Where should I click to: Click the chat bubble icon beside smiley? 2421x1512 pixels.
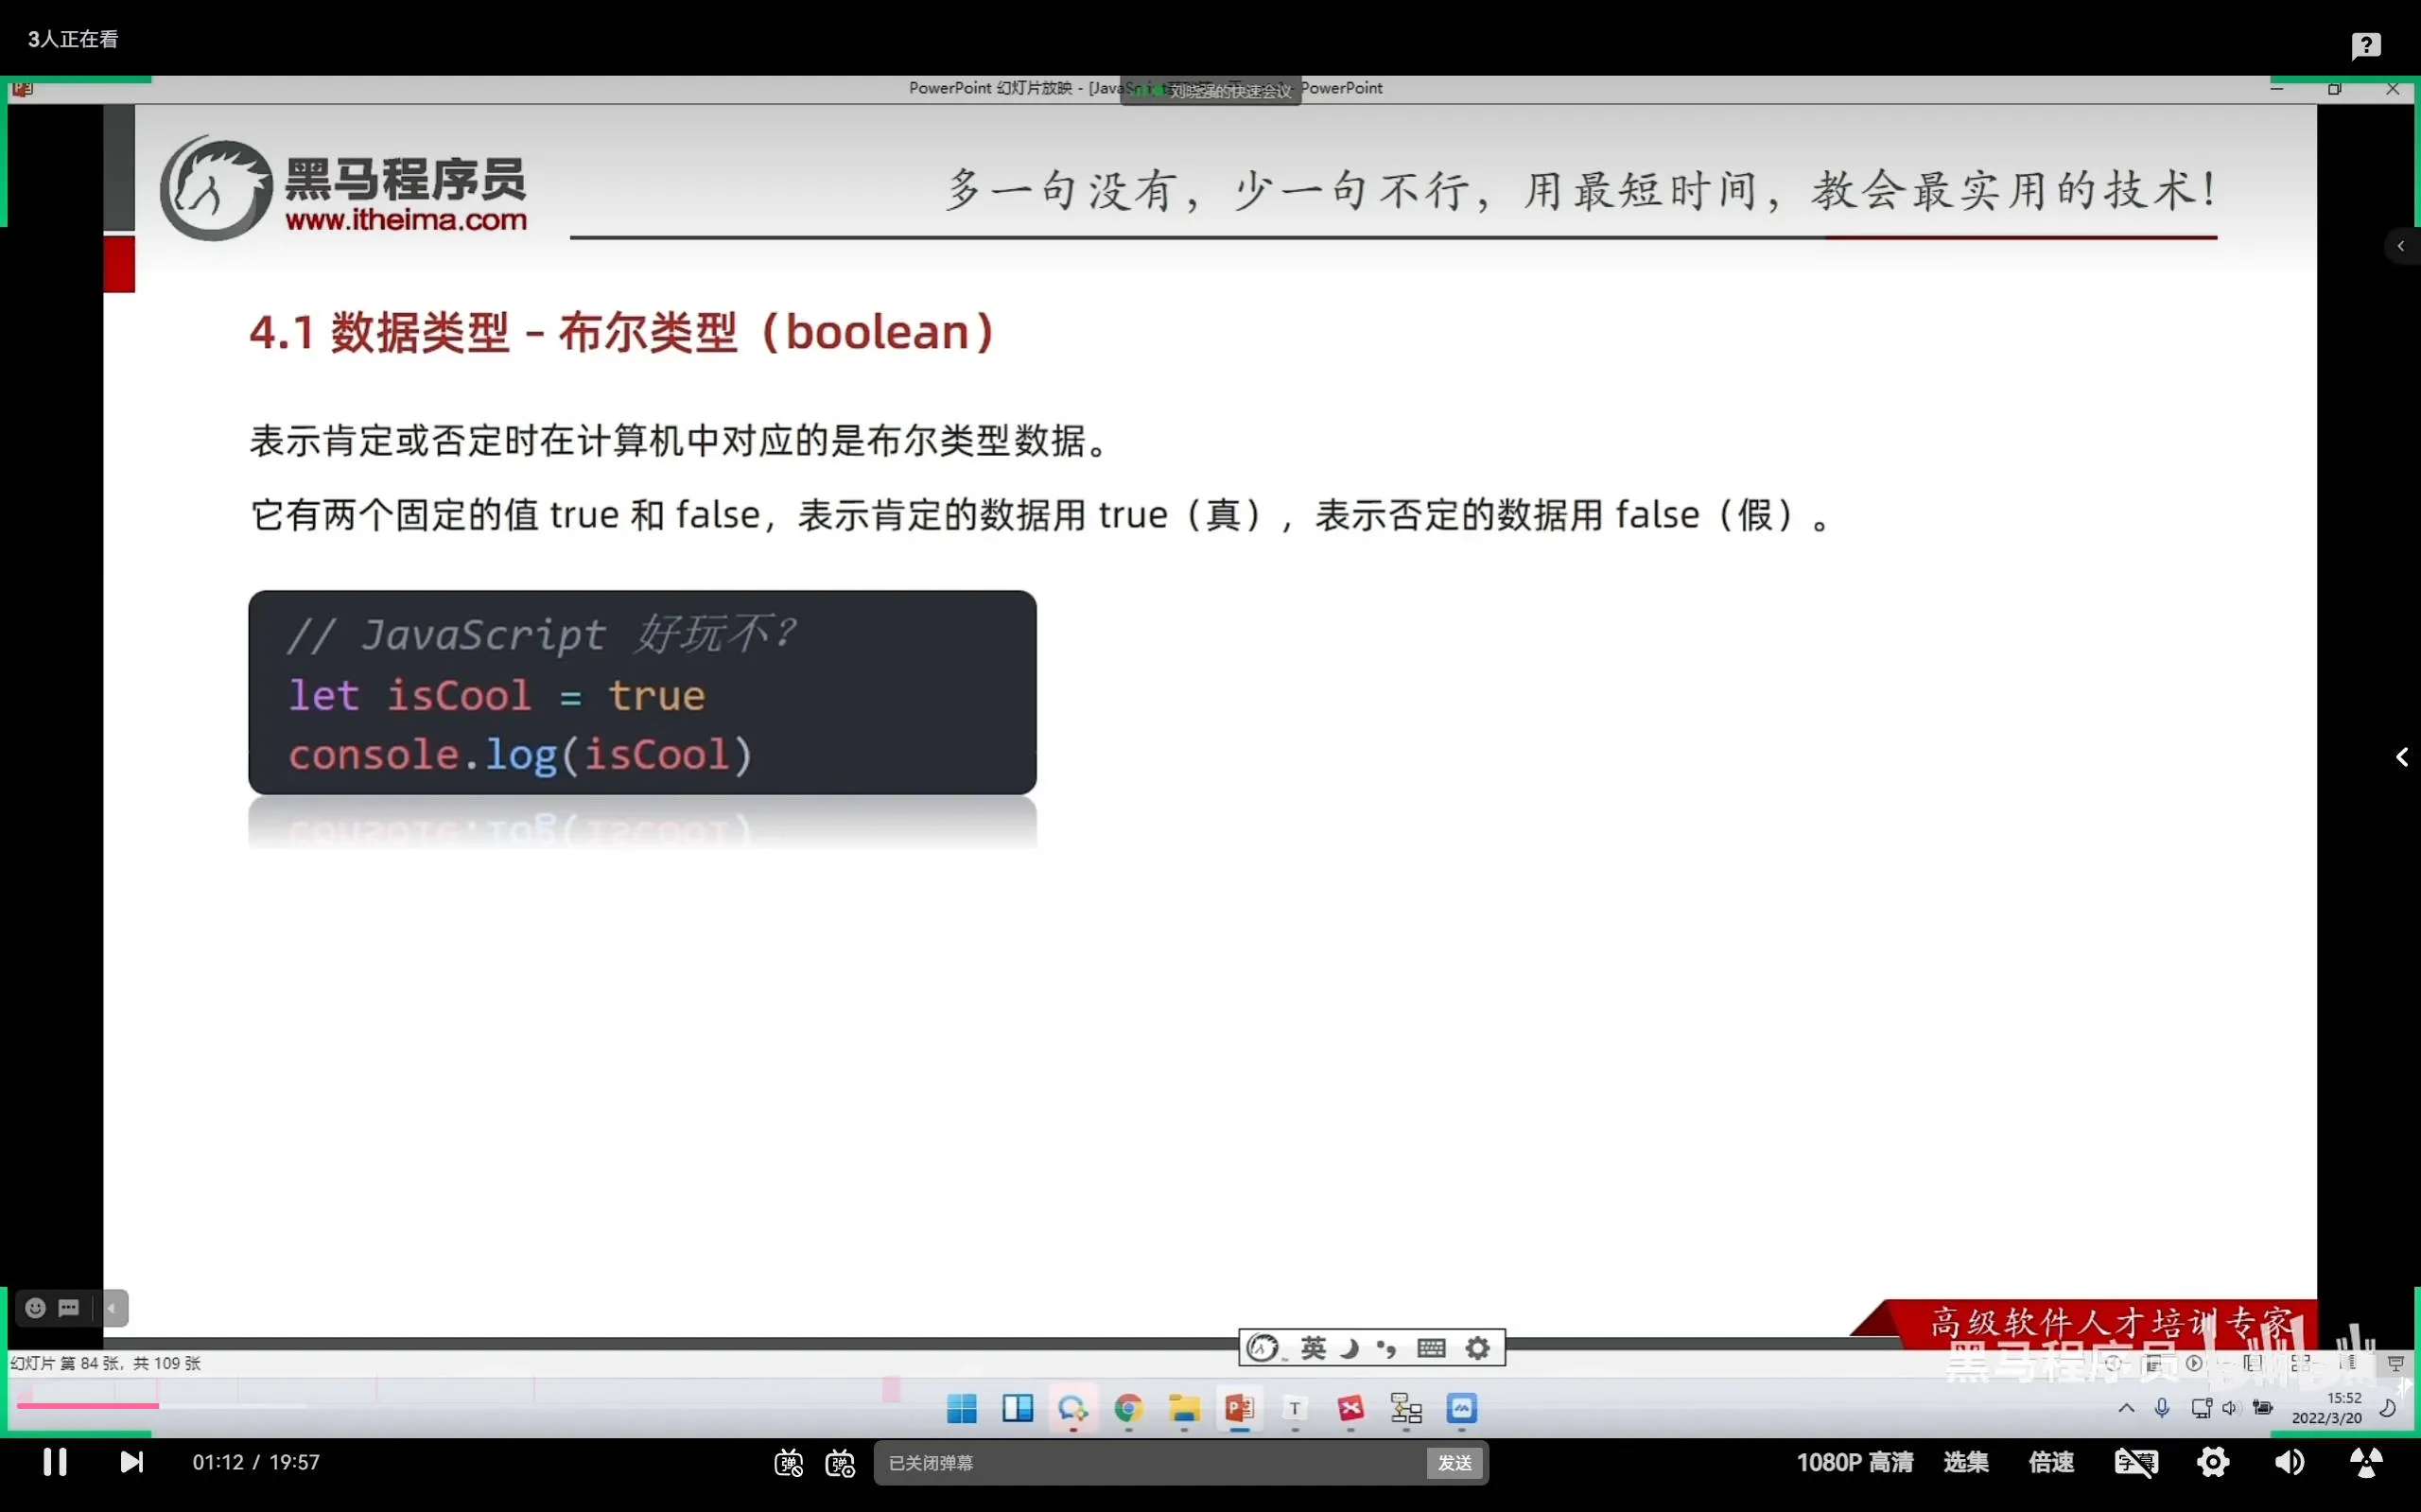[x=69, y=1308]
